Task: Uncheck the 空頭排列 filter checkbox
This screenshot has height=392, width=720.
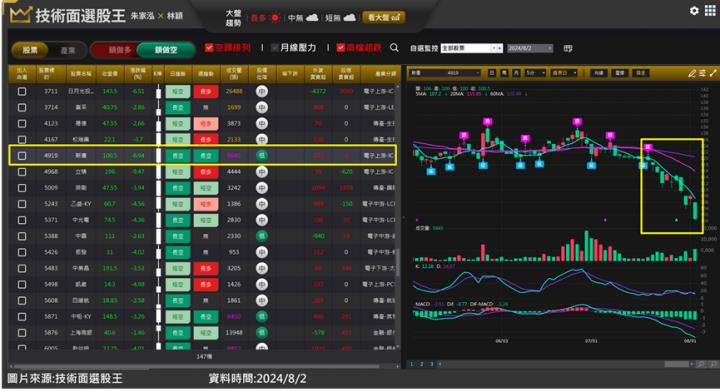Action: point(209,47)
